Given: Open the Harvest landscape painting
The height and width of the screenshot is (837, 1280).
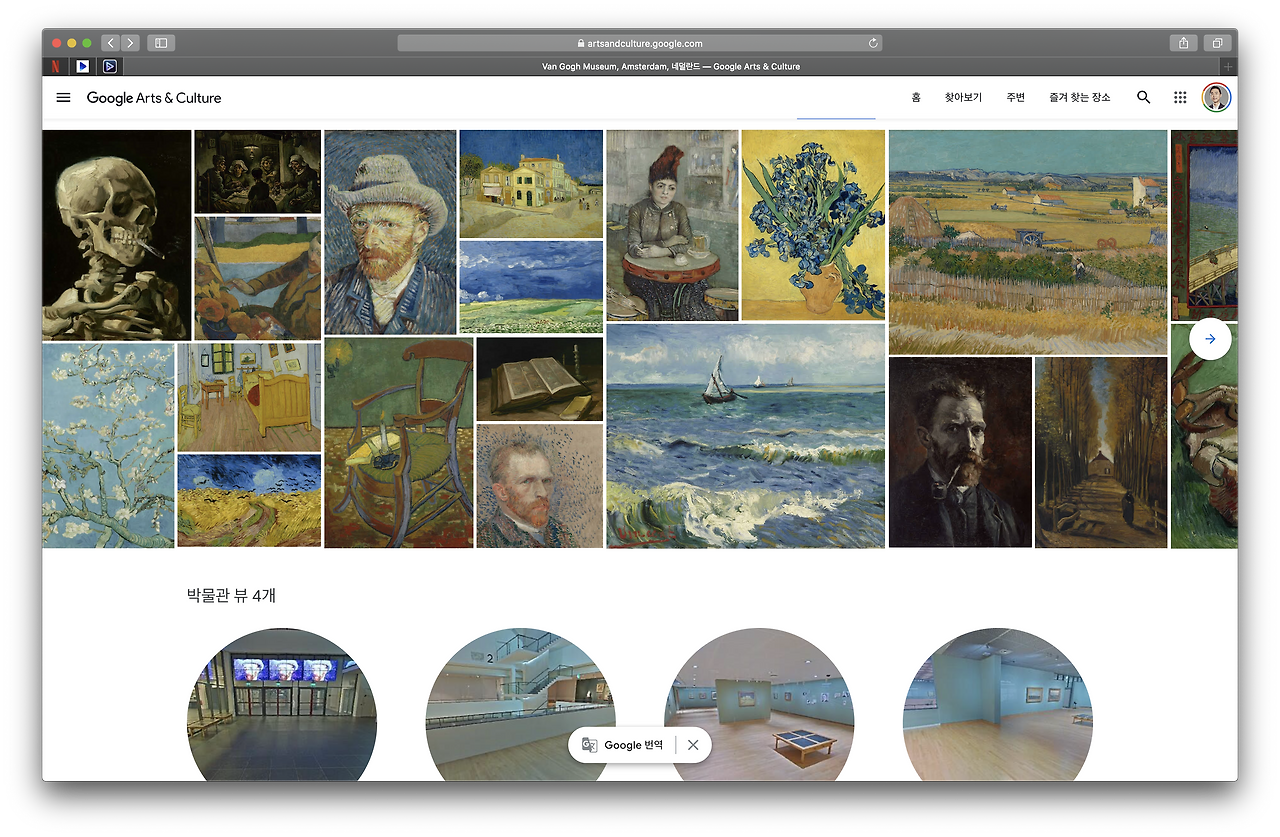Looking at the screenshot, I should tap(1028, 242).
